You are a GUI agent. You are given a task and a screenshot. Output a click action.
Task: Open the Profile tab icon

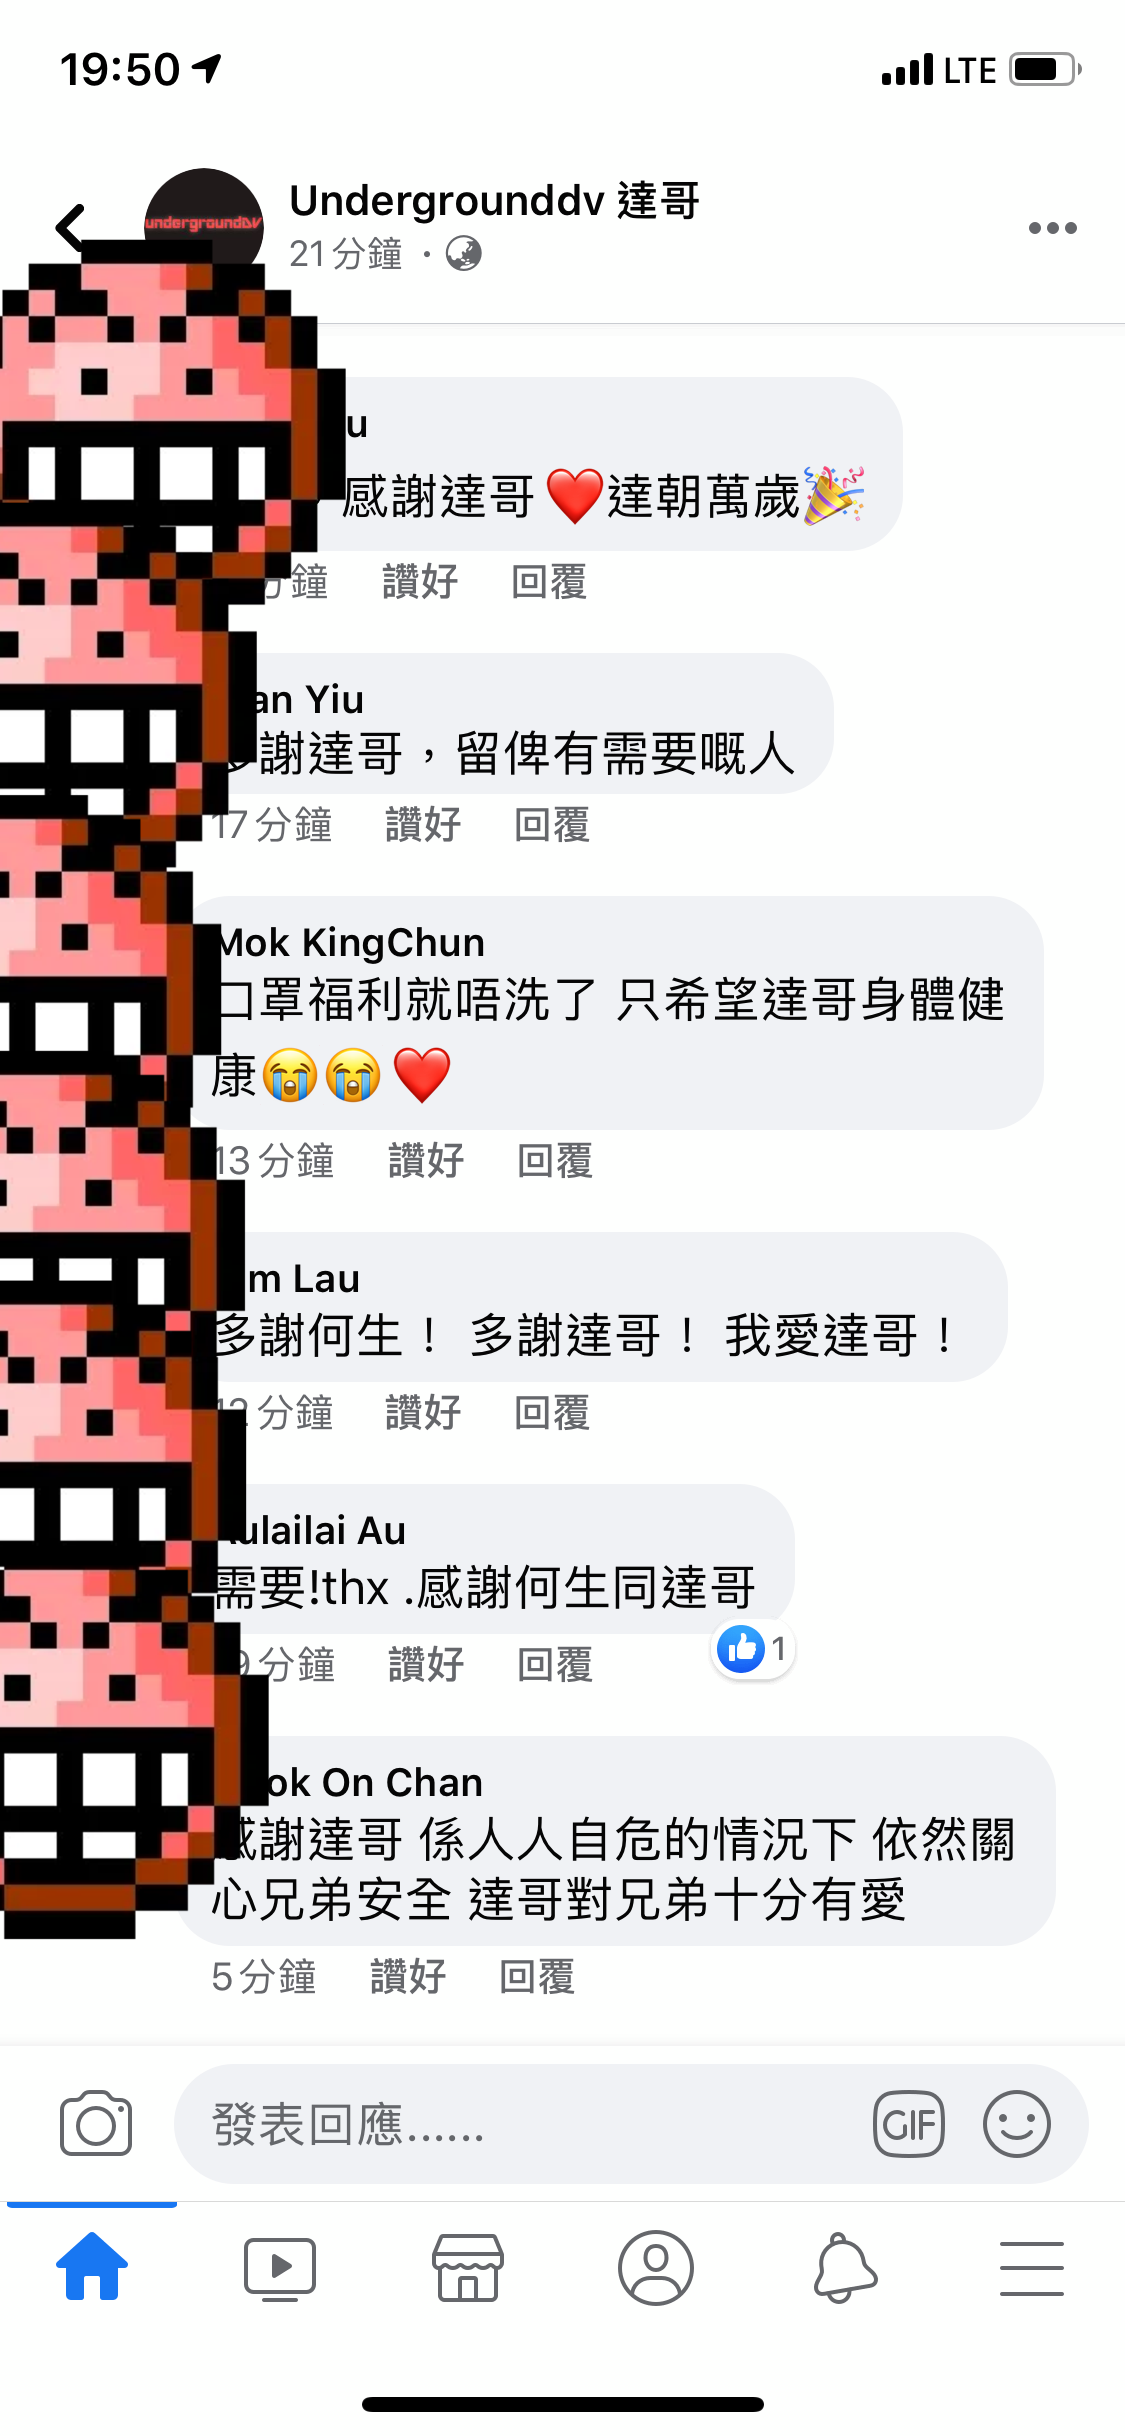click(x=655, y=2268)
